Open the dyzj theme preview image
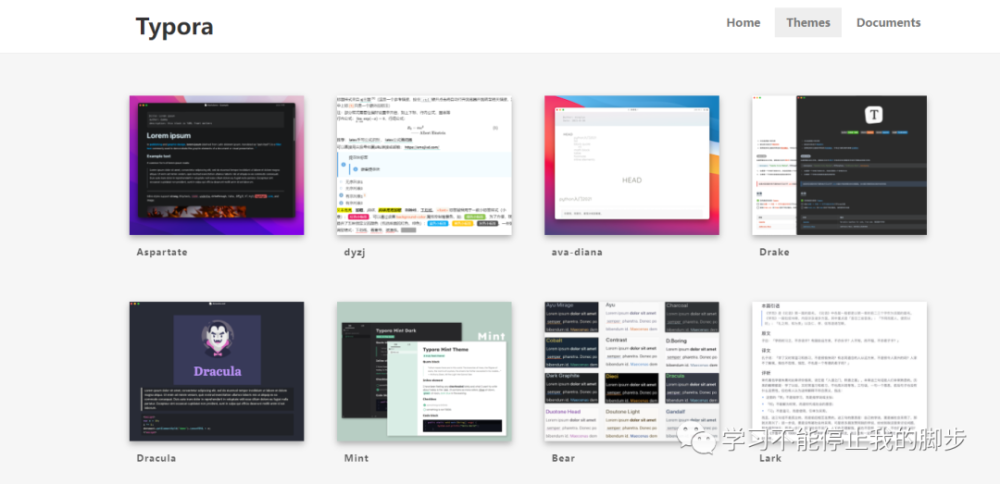 click(x=424, y=165)
